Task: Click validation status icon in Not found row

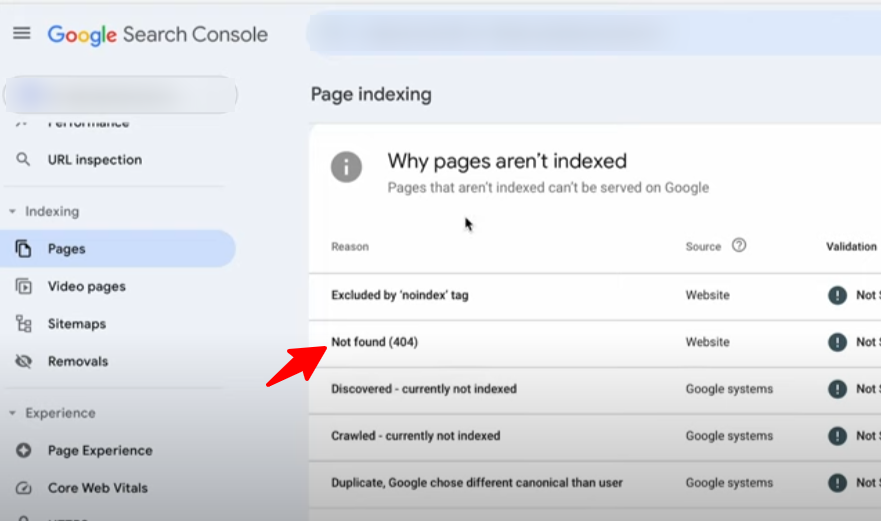Action: tap(837, 342)
